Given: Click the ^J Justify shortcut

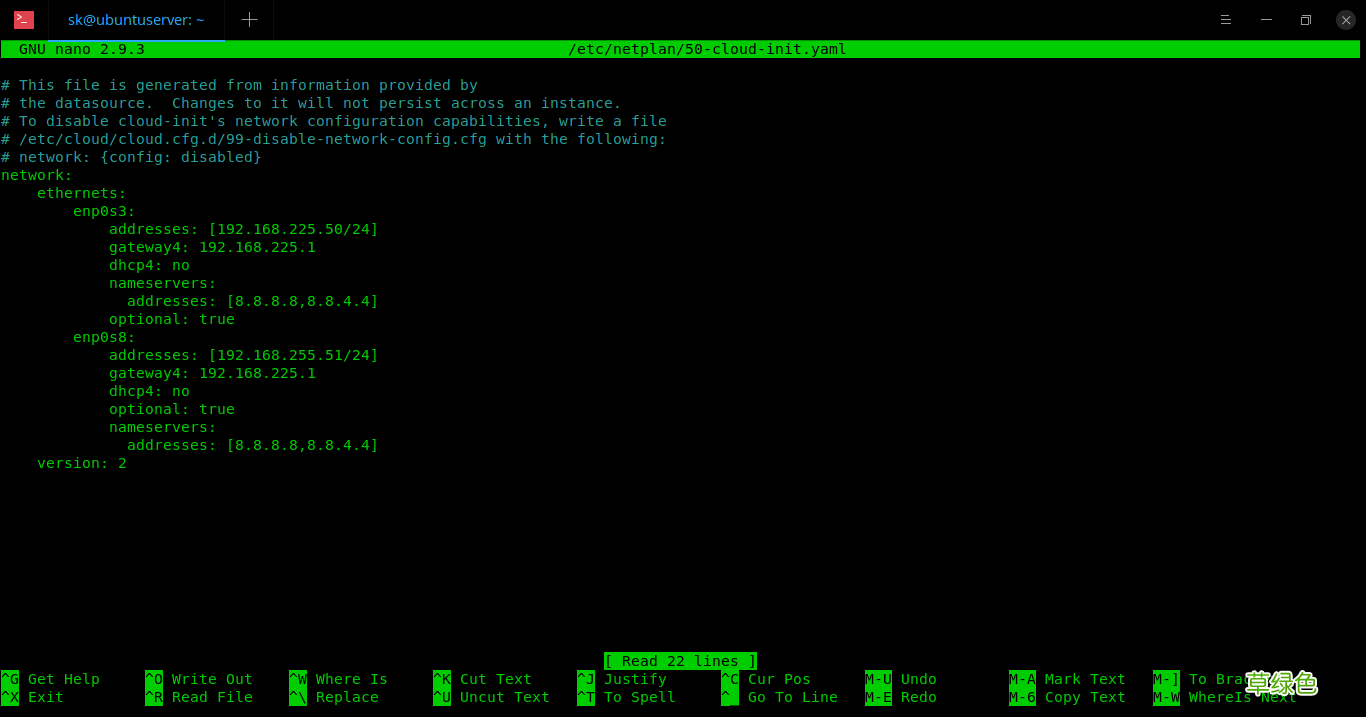Looking at the screenshot, I should click(622, 679).
